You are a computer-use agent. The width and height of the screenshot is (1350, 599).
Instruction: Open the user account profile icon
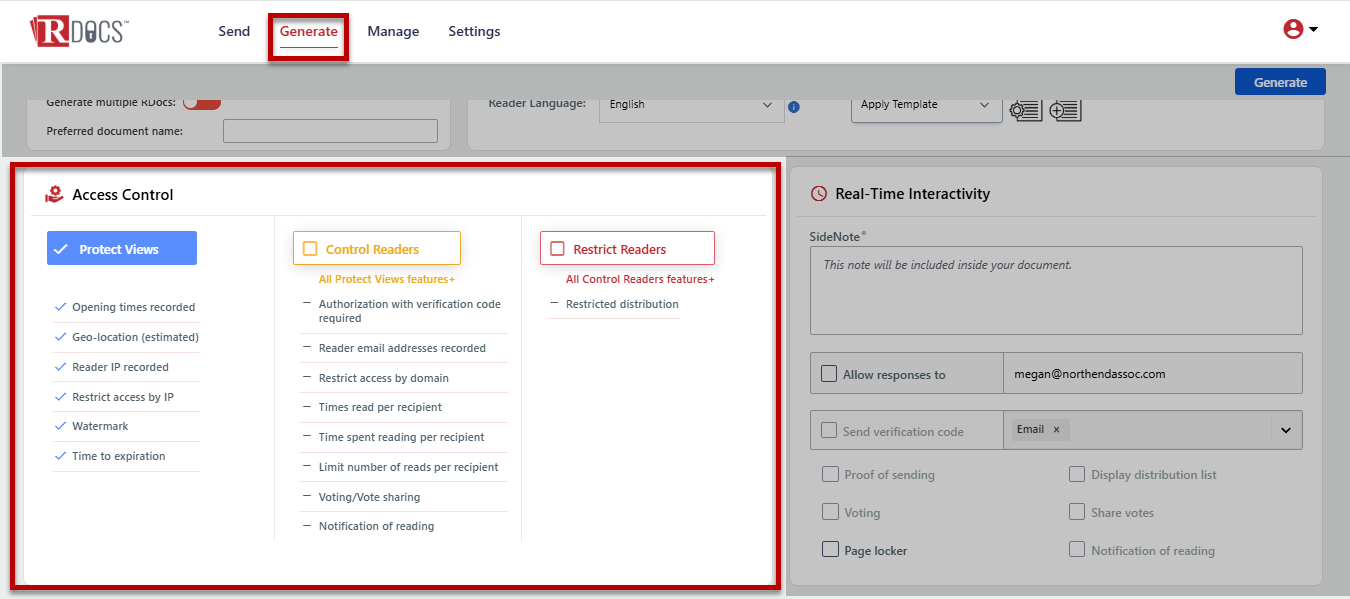pos(1293,30)
